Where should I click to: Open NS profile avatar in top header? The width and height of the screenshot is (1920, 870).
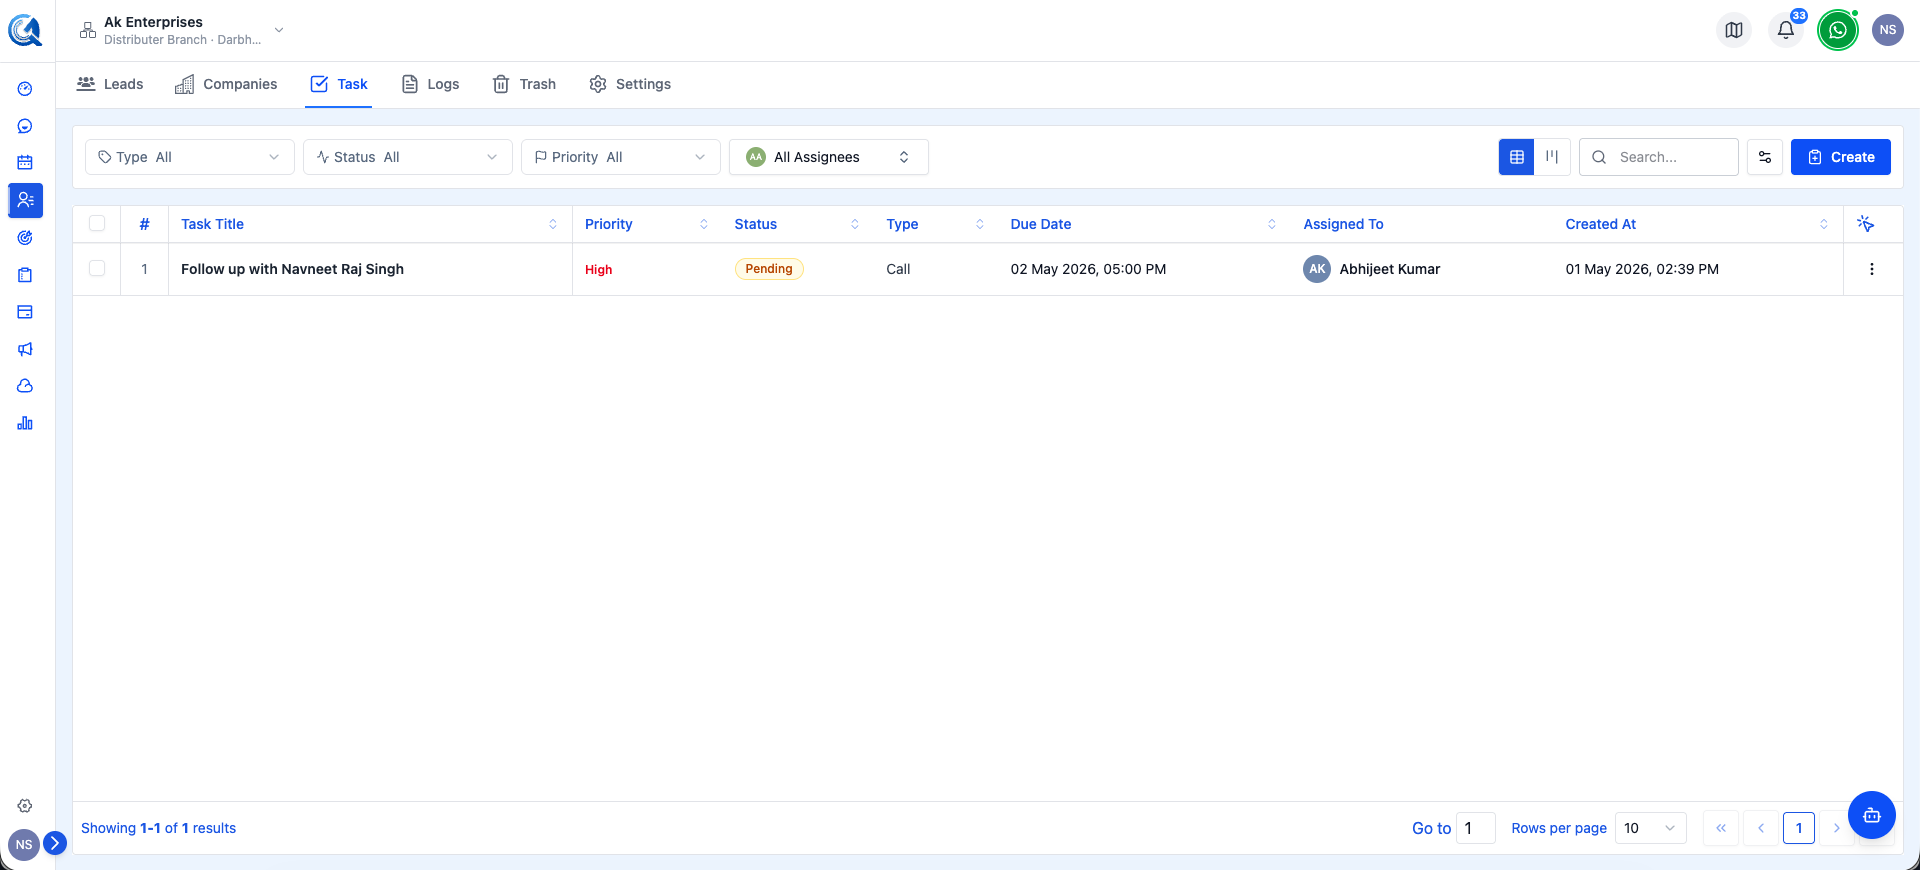(x=1888, y=30)
